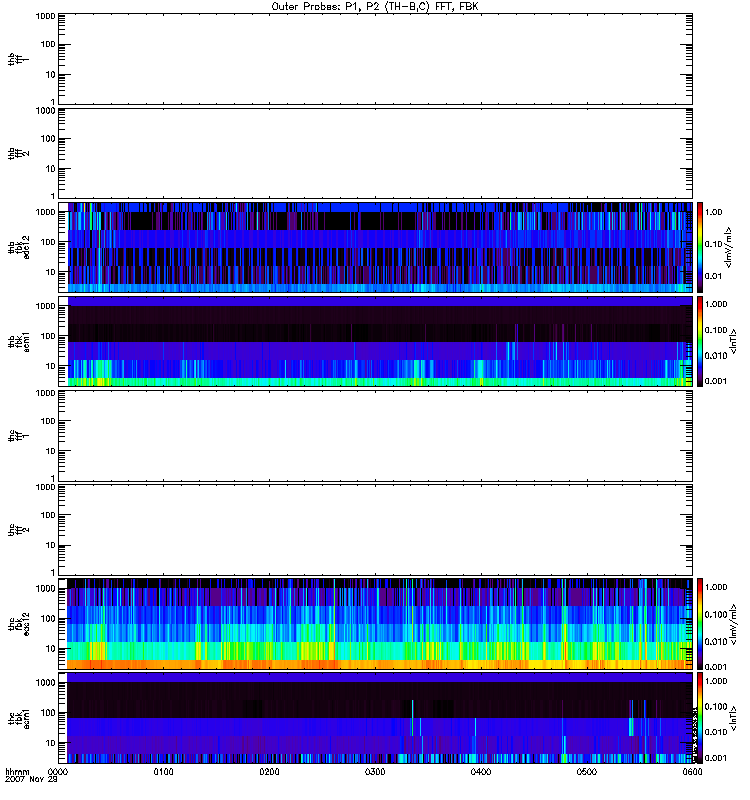Click "1.00" on the thb edc12 color scale
750x800 pixels.
(714, 212)
